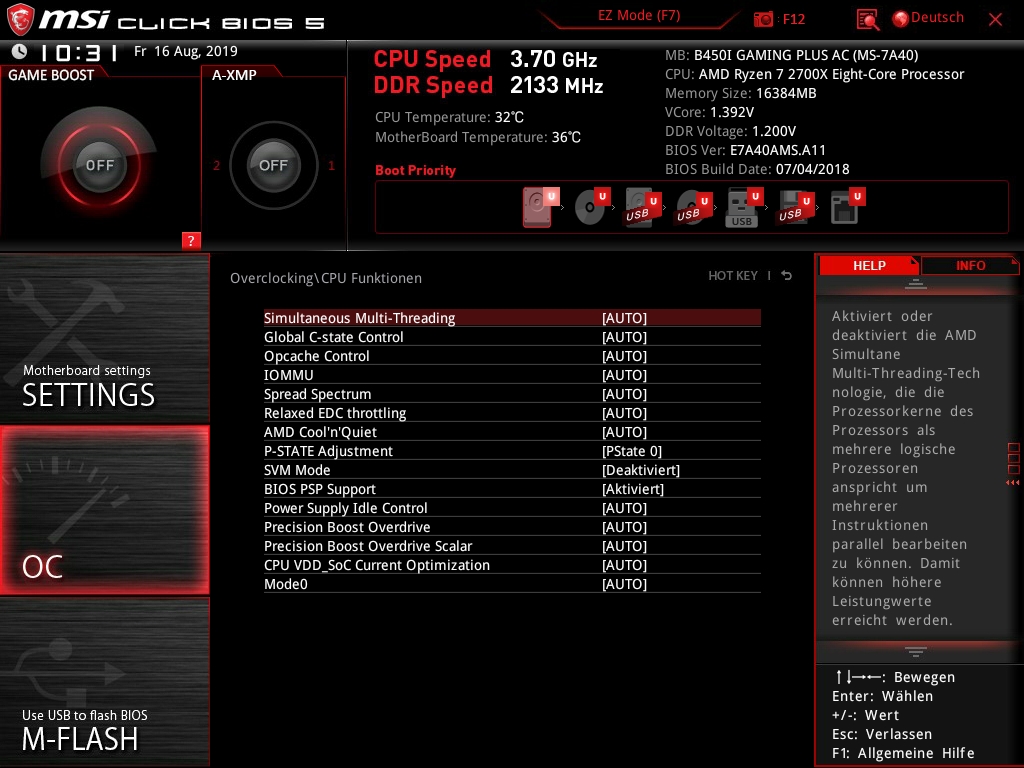Click the back arrow next to HOT KEY

pos(786,276)
